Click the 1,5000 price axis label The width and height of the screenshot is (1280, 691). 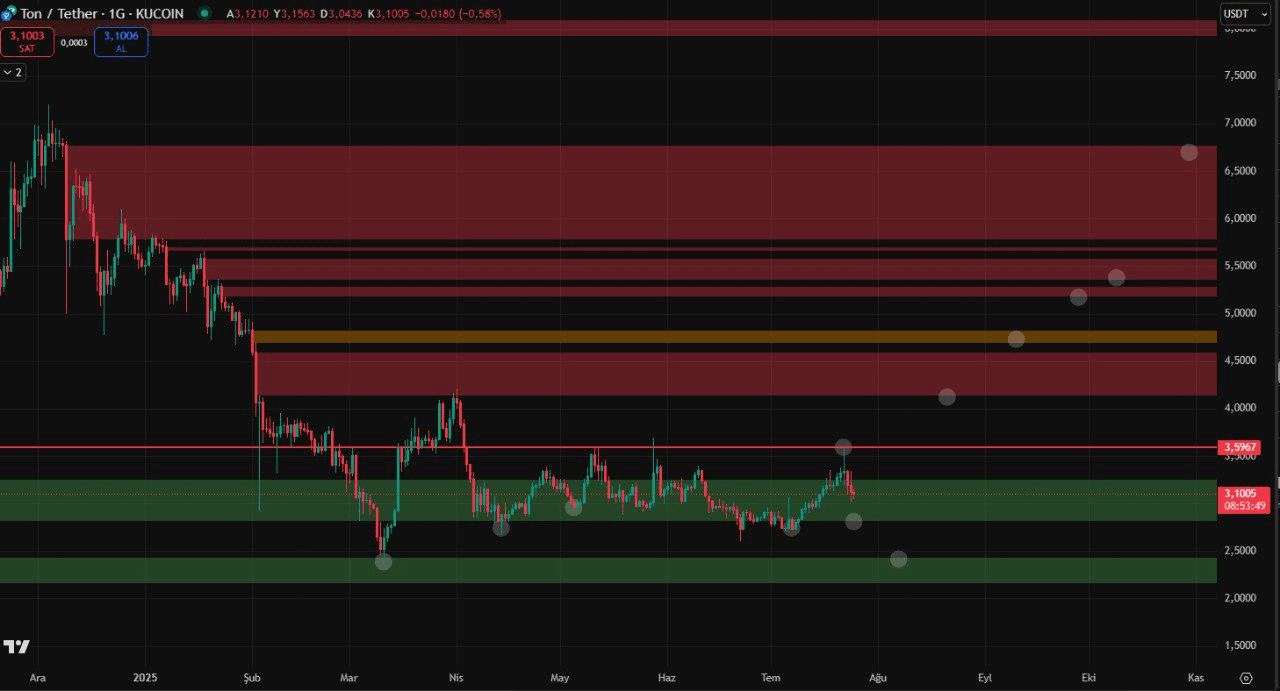pos(1241,646)
